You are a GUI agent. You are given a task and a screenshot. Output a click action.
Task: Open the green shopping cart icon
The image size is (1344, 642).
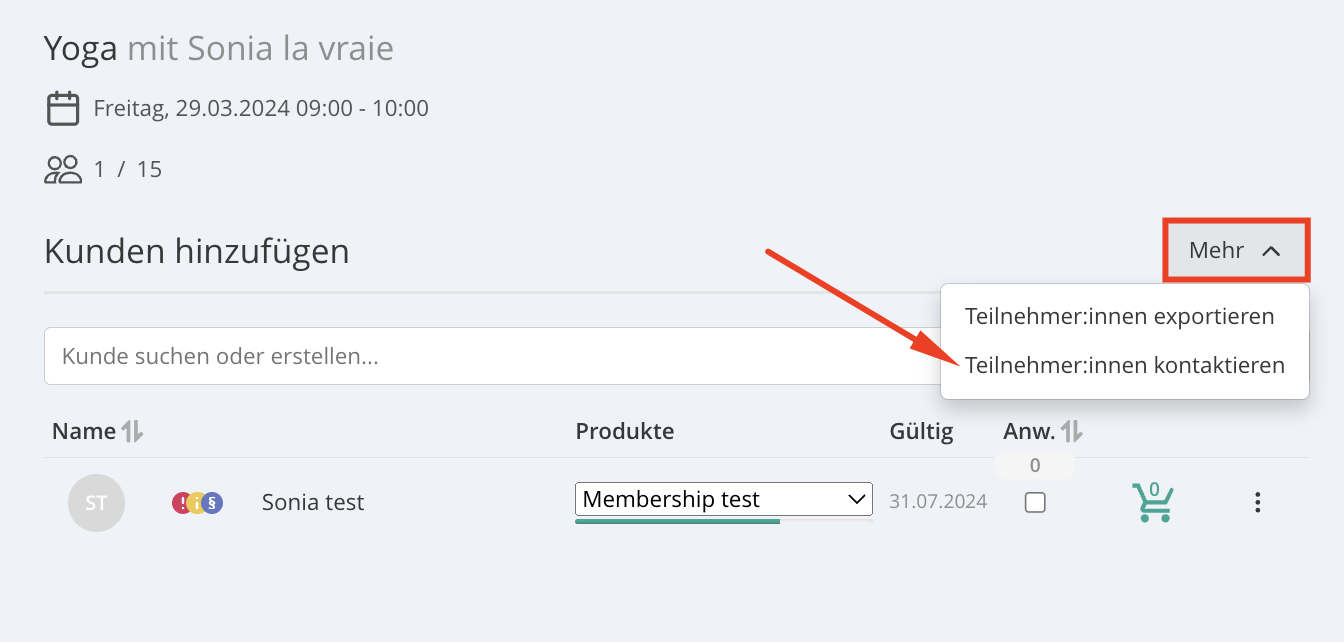(x=1152, y=501)
